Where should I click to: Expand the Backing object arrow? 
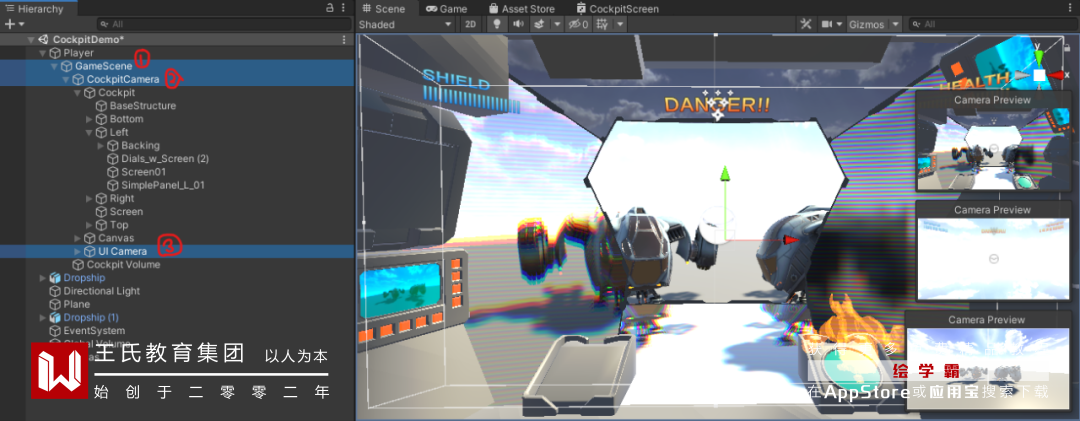tap(101, 145)
